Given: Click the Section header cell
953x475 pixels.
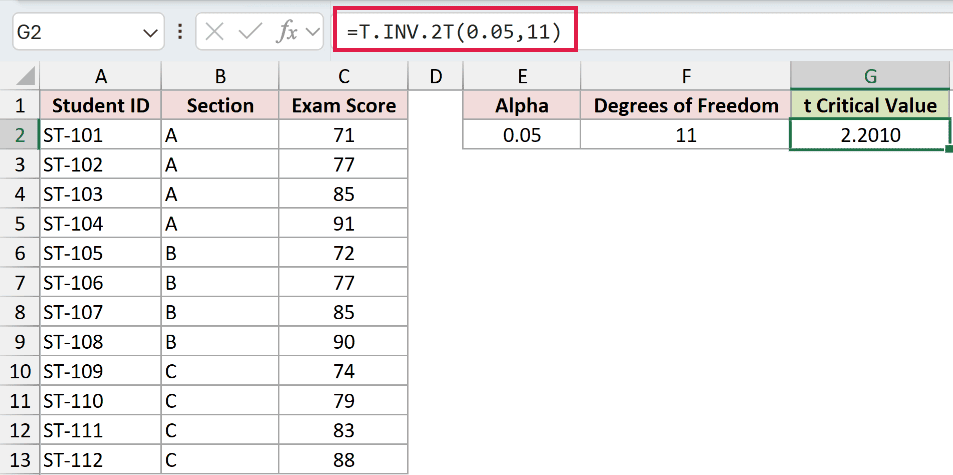Looking at the screenshot, I should [220, 106].
